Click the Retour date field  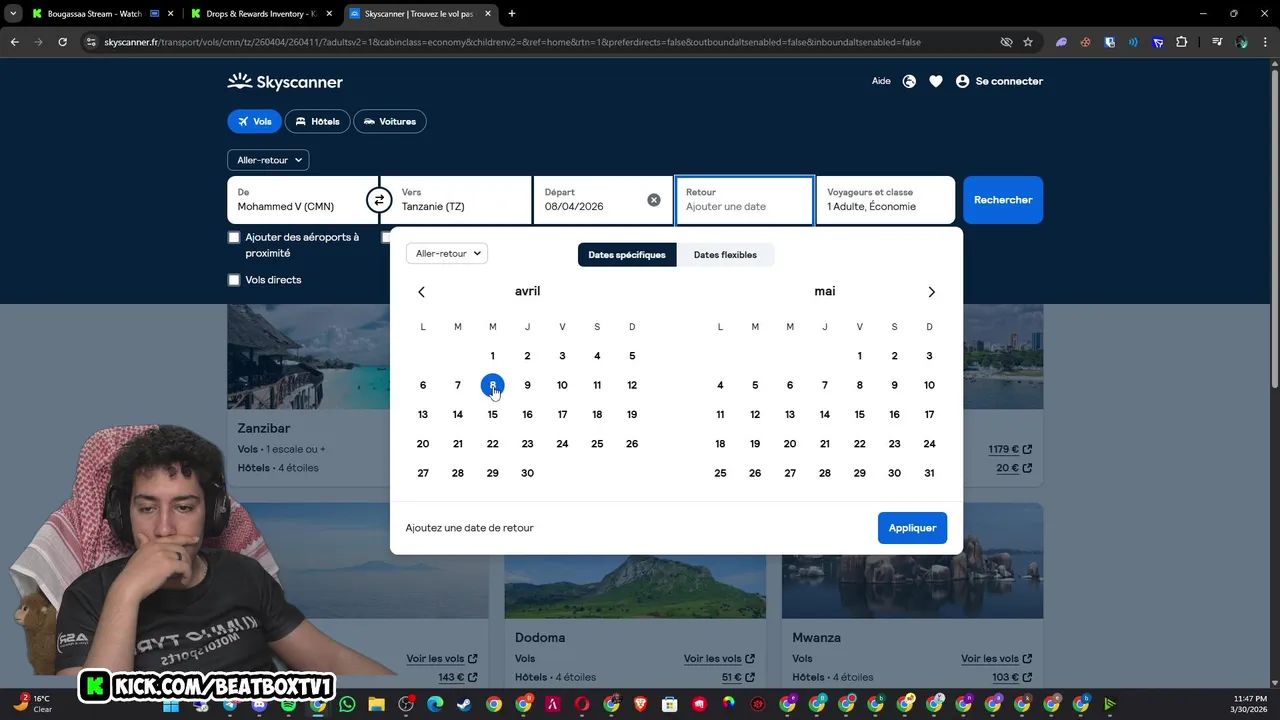point(744,200)
